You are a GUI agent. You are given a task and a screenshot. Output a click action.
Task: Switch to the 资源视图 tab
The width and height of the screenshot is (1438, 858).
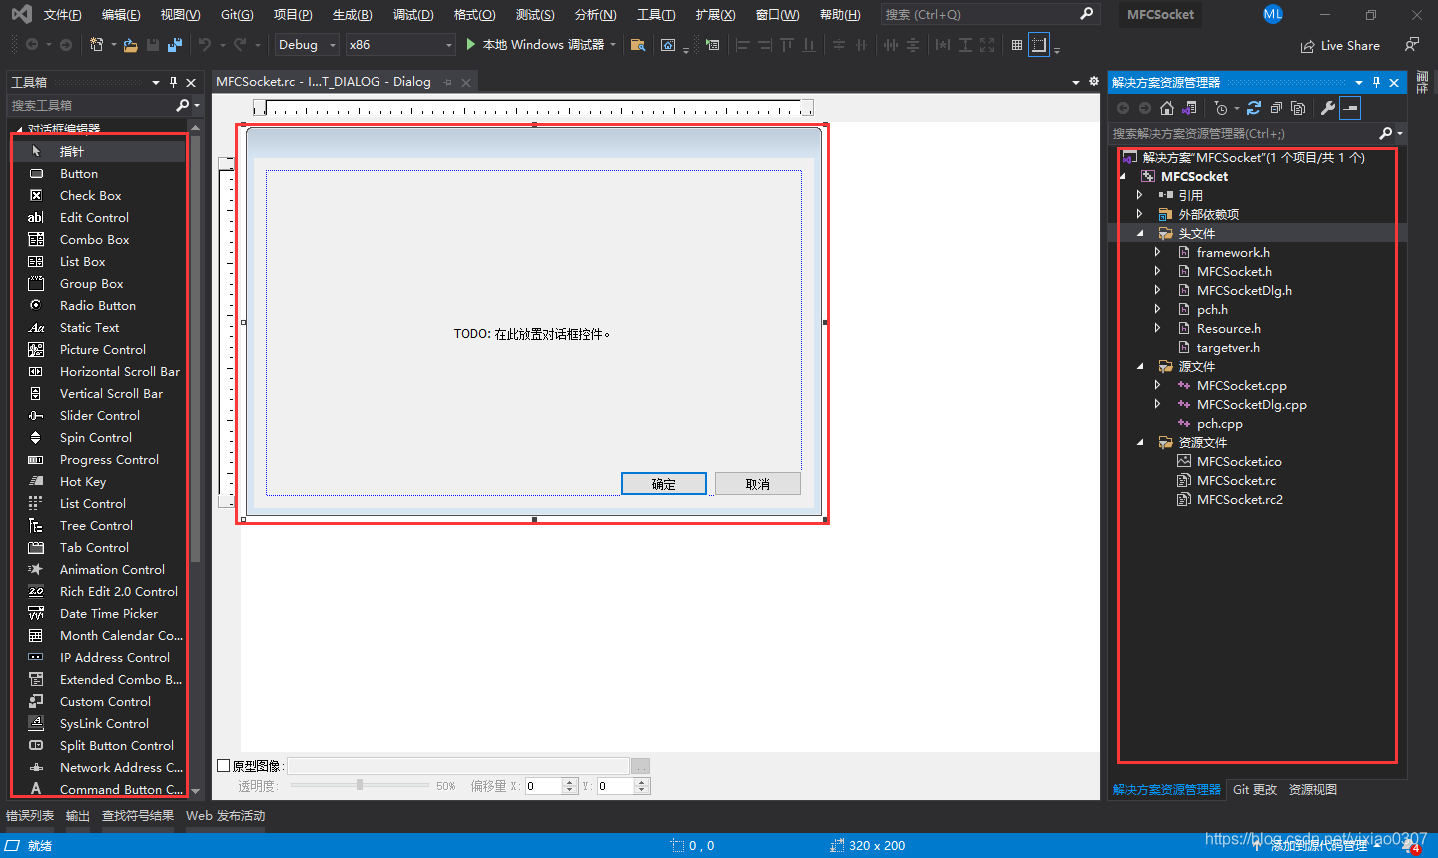point(1312,789)
